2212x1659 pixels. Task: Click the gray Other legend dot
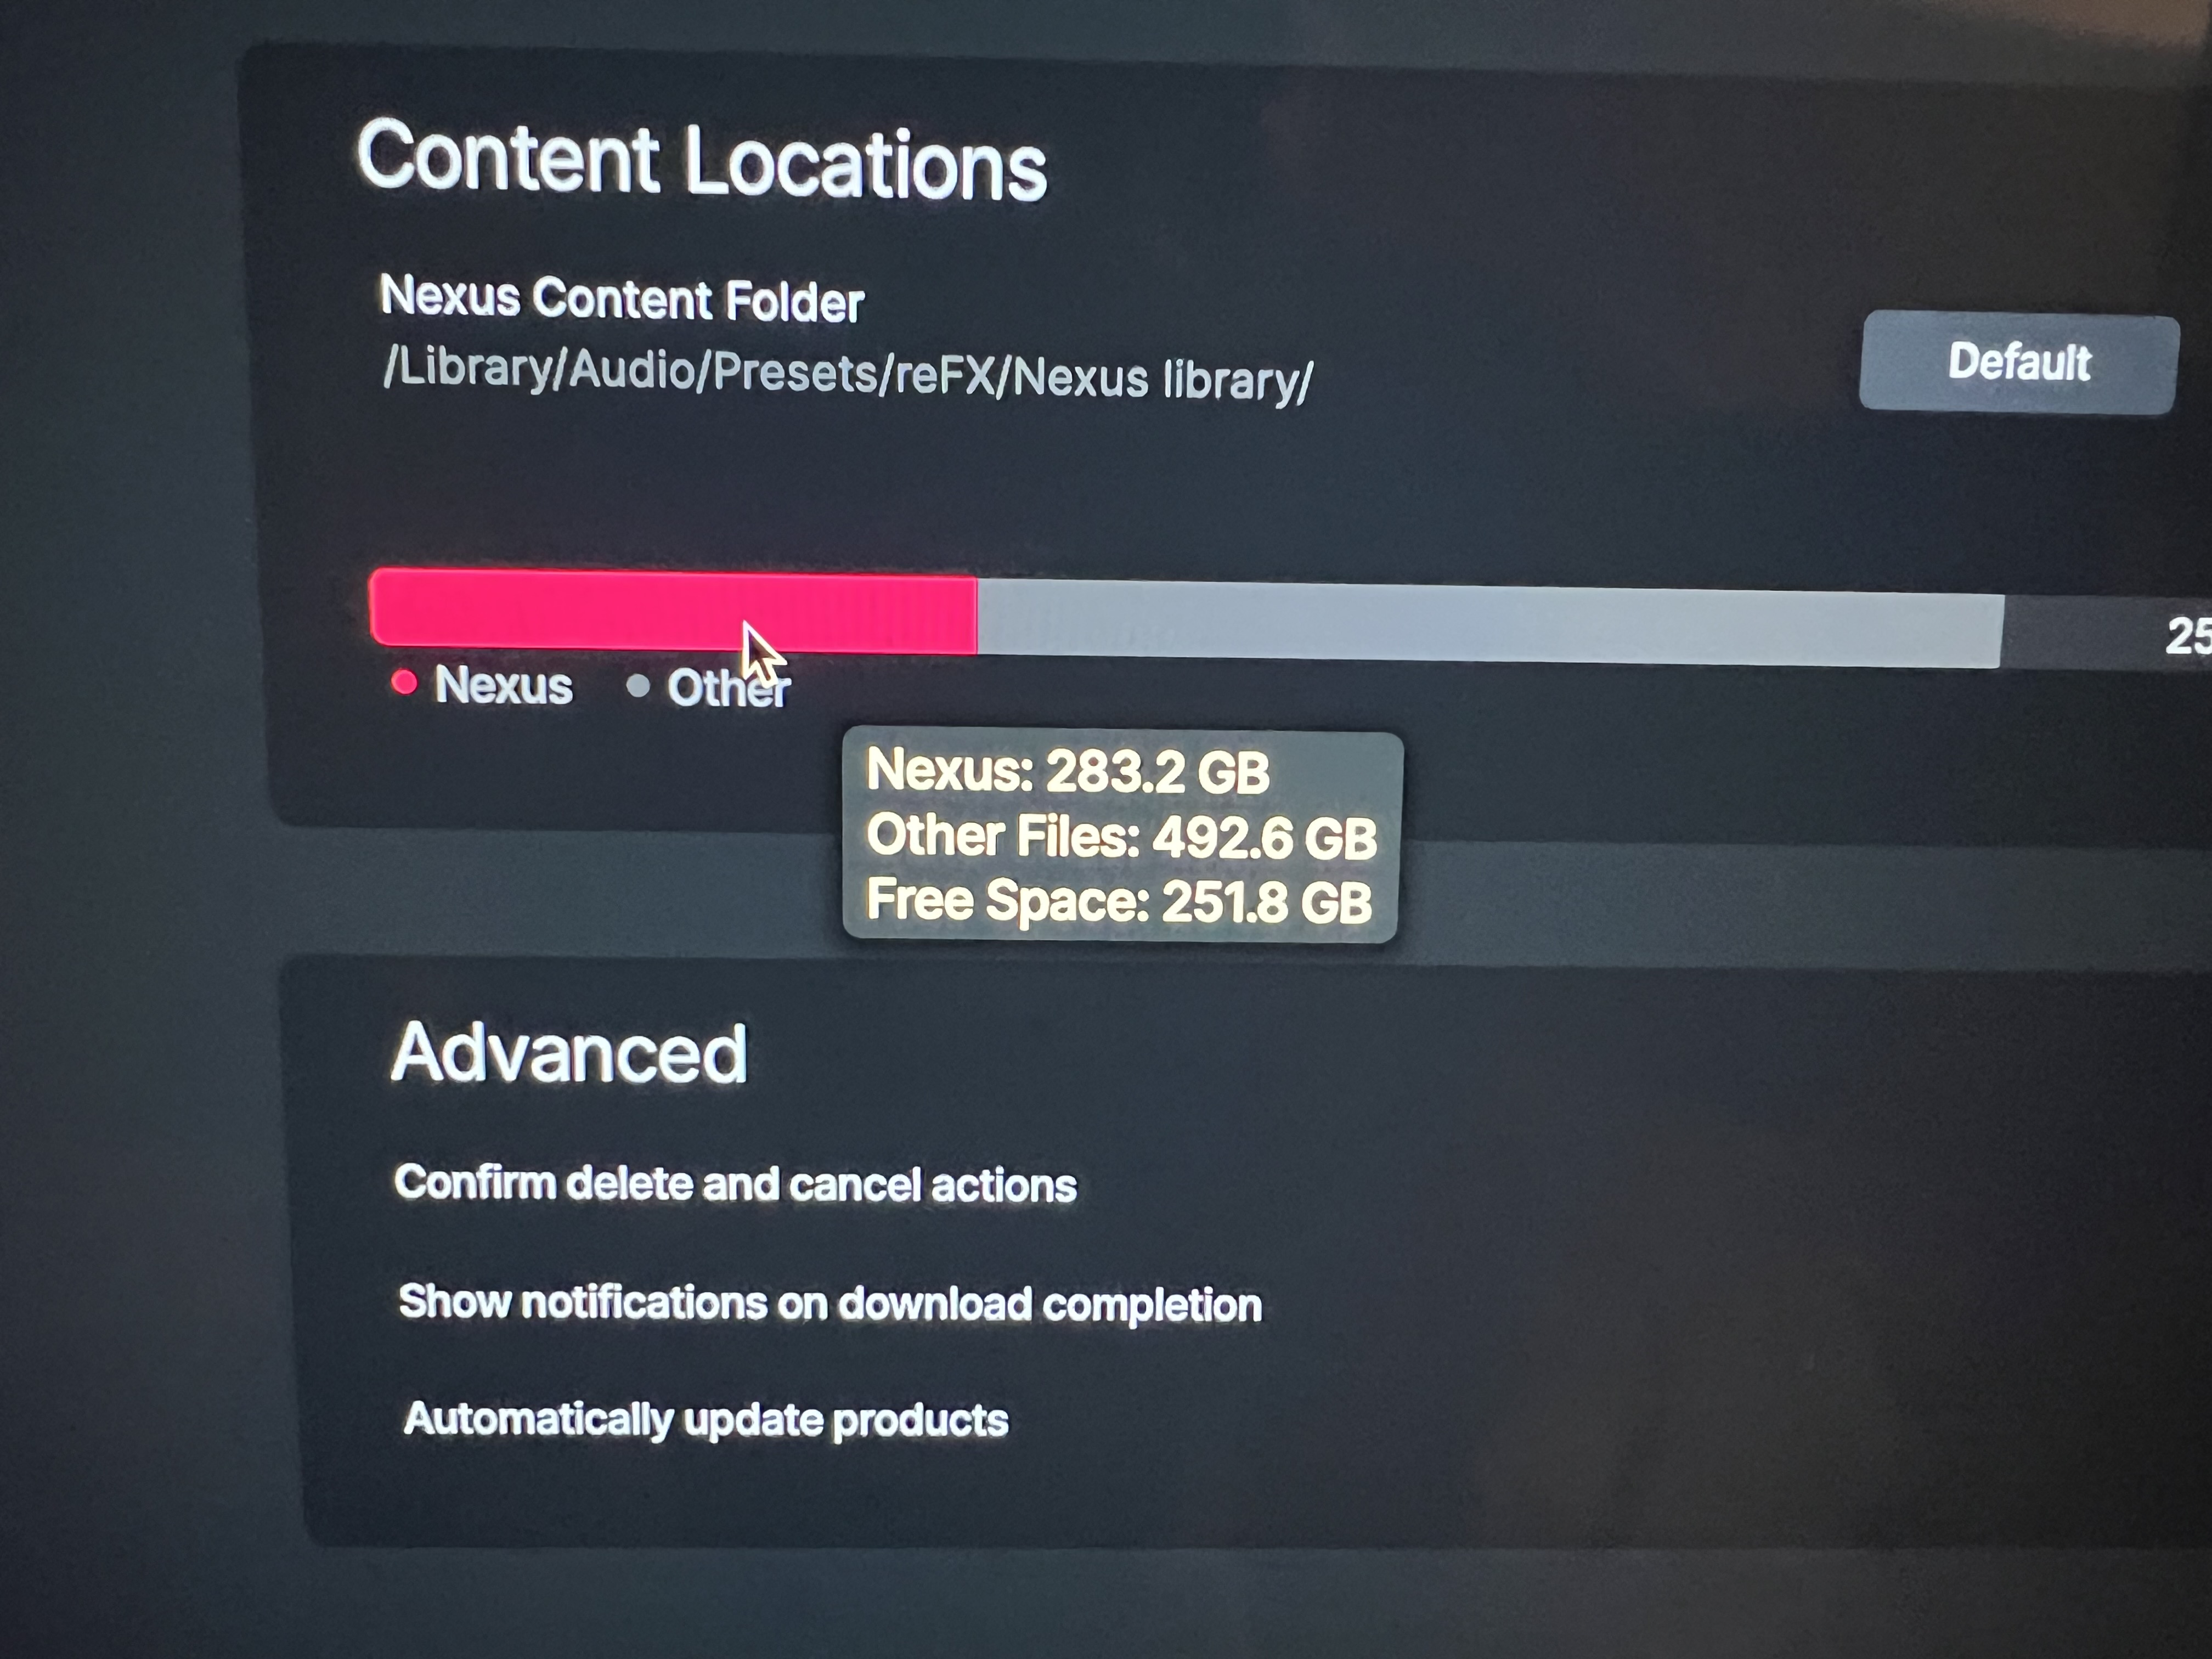click(x=638, y=686)
